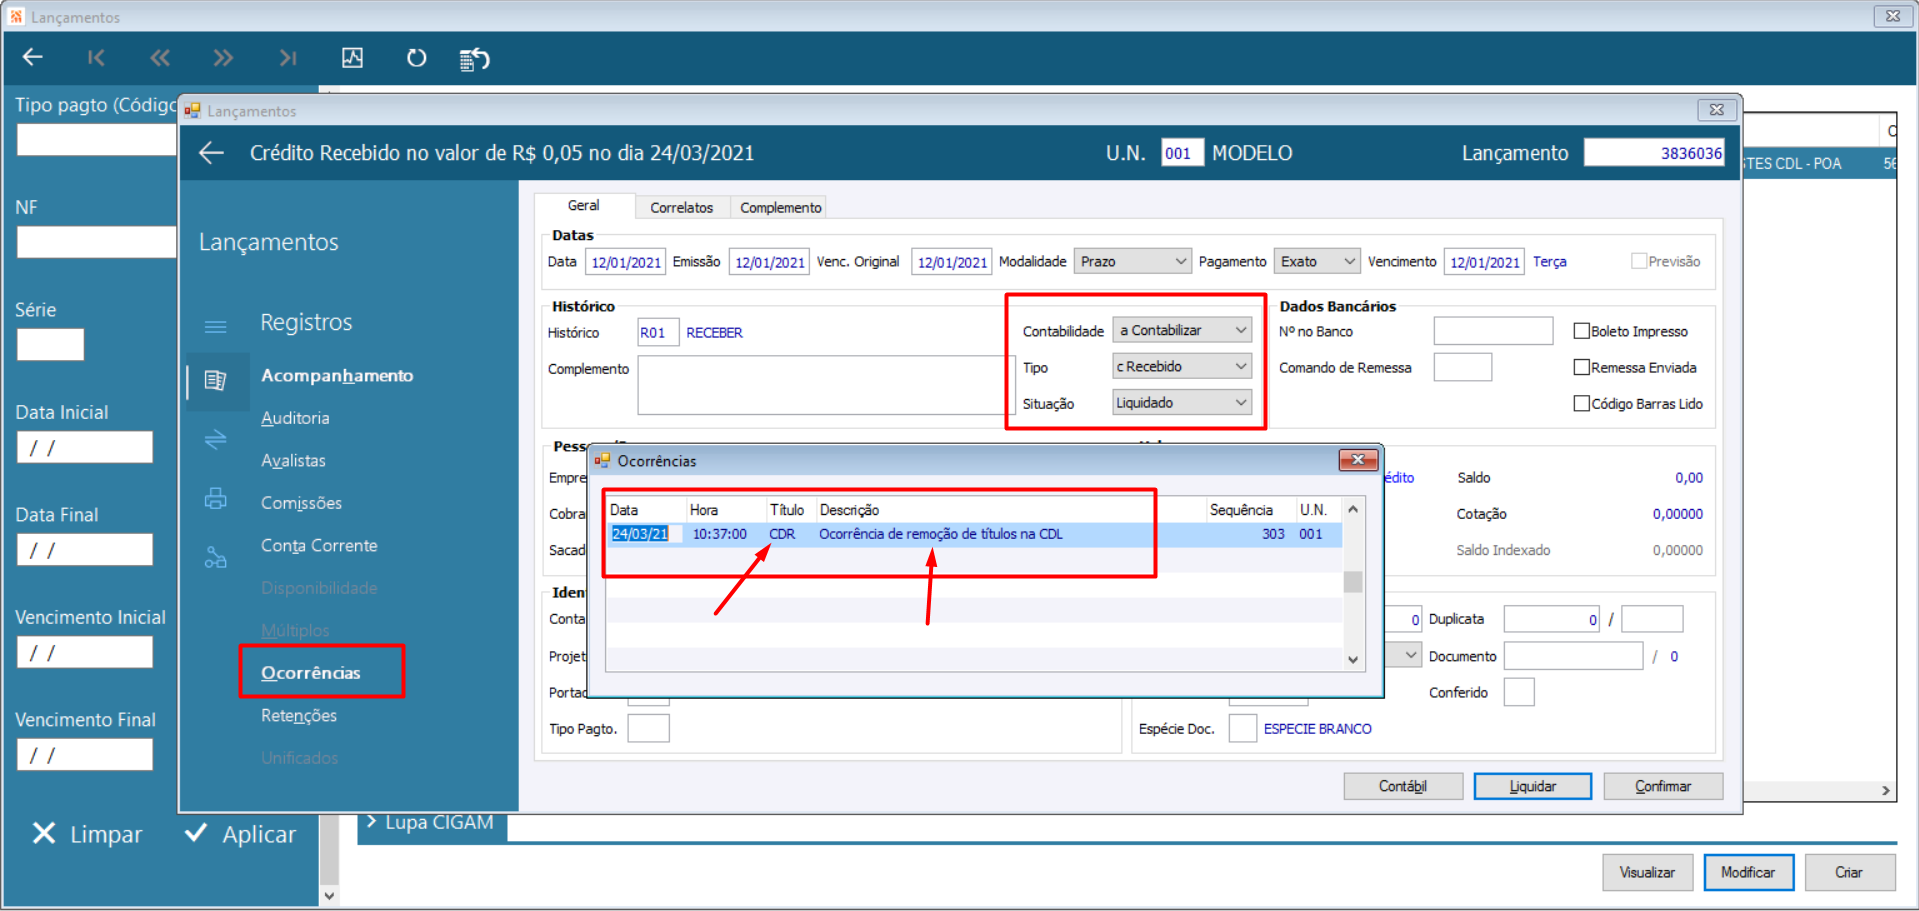Select the CDR occurrence row description

click(941, 534)
